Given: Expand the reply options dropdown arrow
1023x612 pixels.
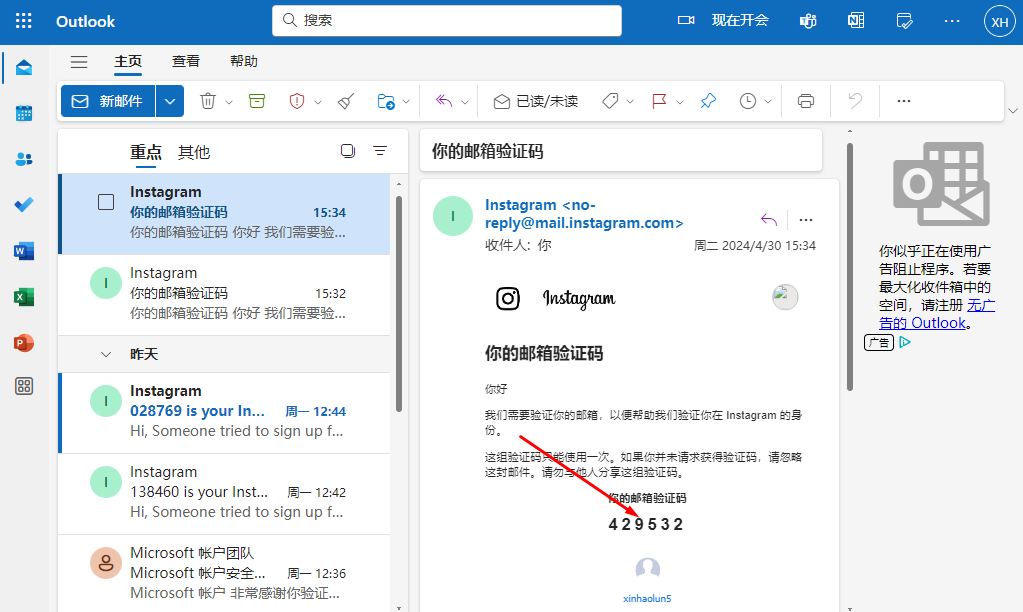Looking at the screenshot, I should (x=465, y=102).
